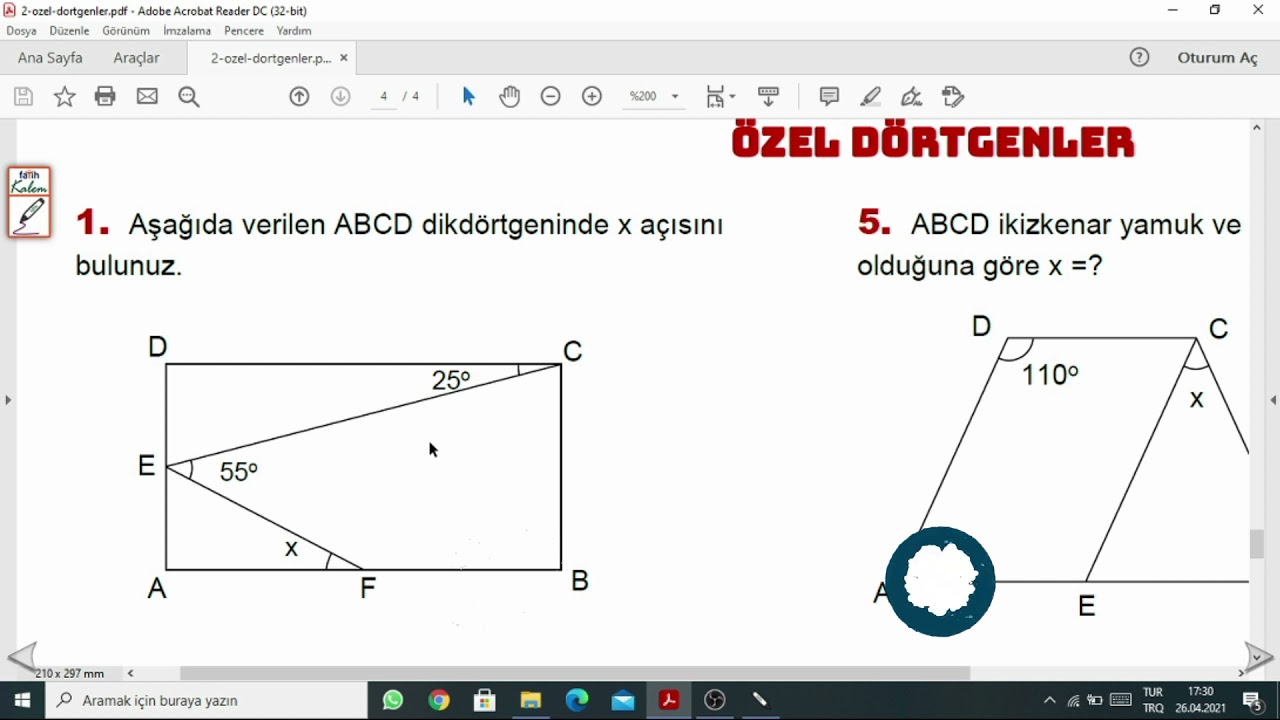Click the taskbar battery status icon
This screenshot has width=1280, height=720.
[x=1095, y=701]
